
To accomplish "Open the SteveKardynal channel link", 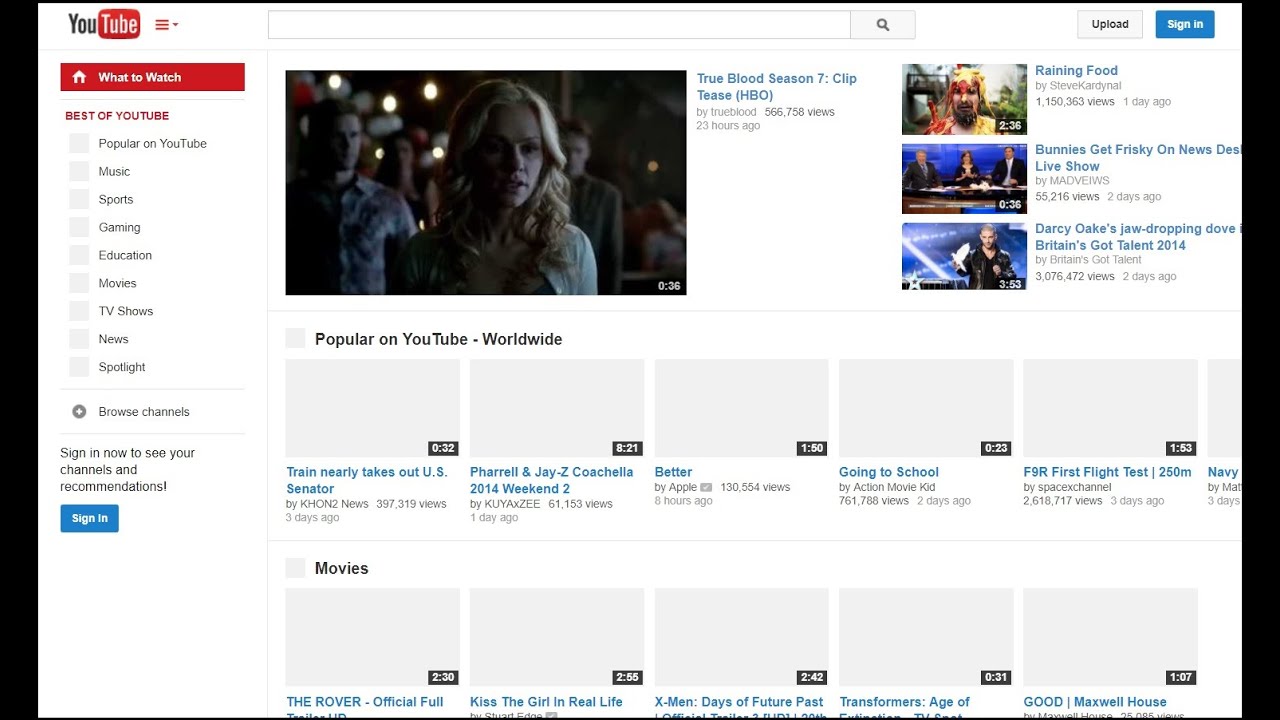I will (x=1085, y=86).
